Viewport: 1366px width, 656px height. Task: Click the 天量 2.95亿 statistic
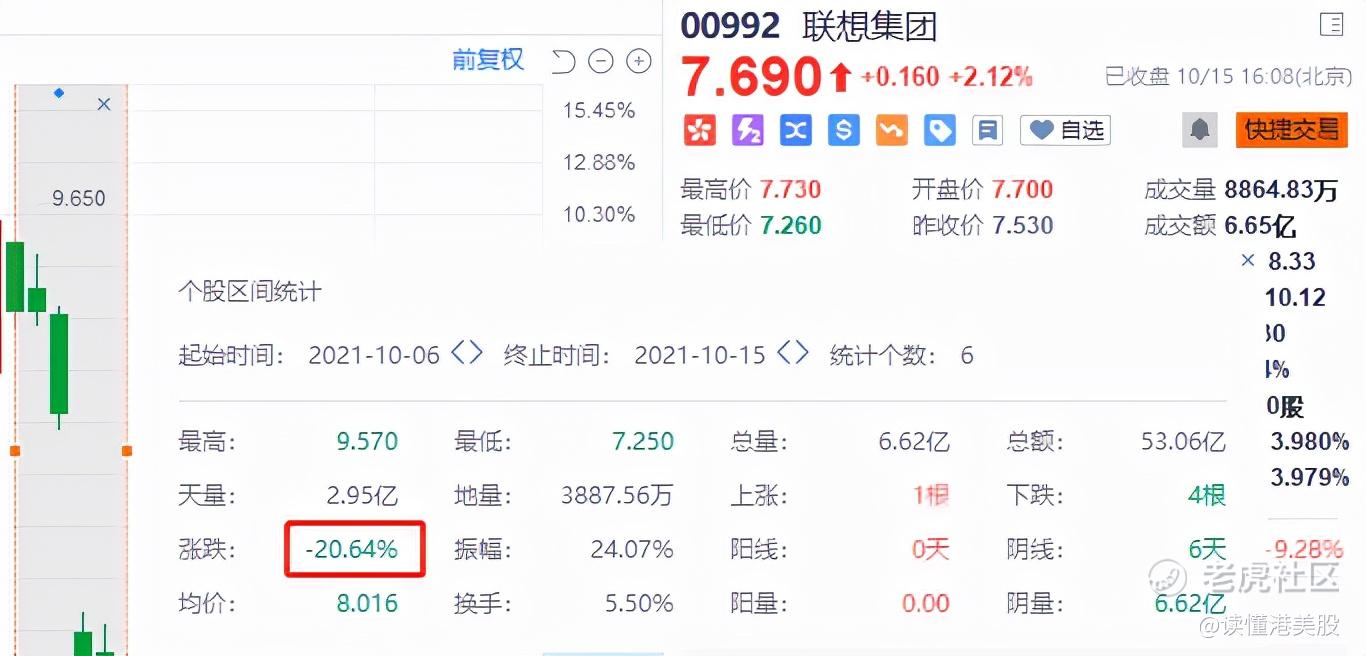click(x=362, y=495)
